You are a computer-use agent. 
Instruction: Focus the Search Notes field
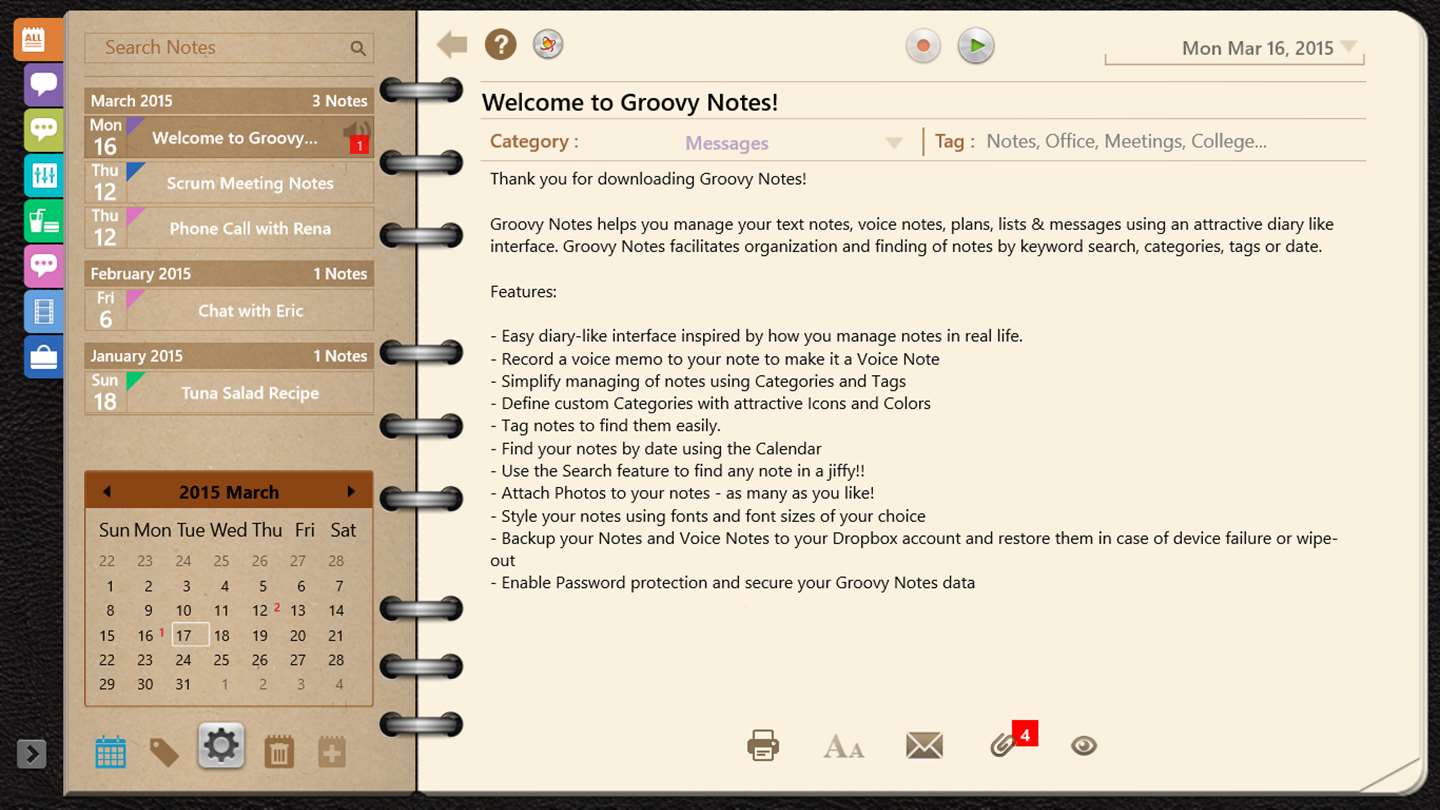[229, 48]
